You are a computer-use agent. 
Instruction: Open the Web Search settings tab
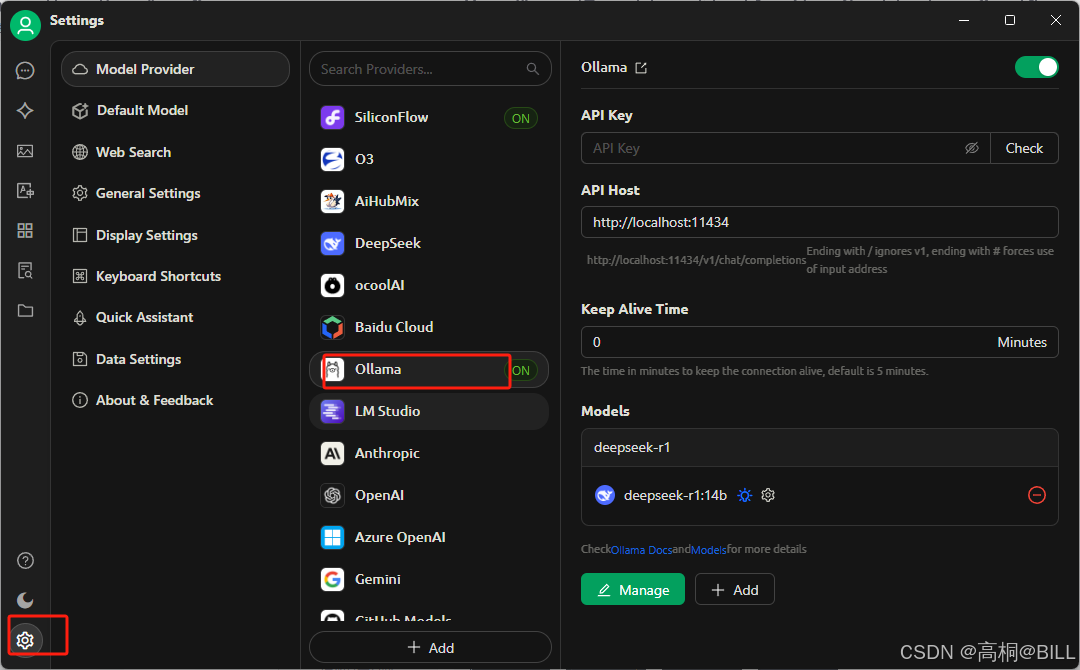(x=176, y=152)
